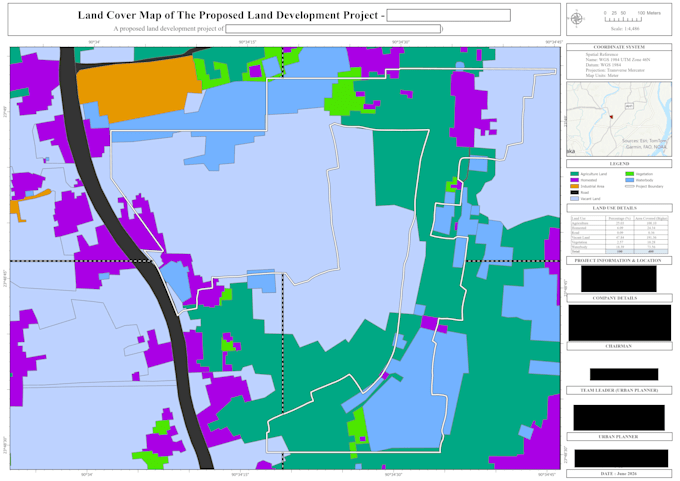The width and height of the screenshot is (680, 481).
Task: Click the "Vacant Land" legend label
Action: (590, 199)
